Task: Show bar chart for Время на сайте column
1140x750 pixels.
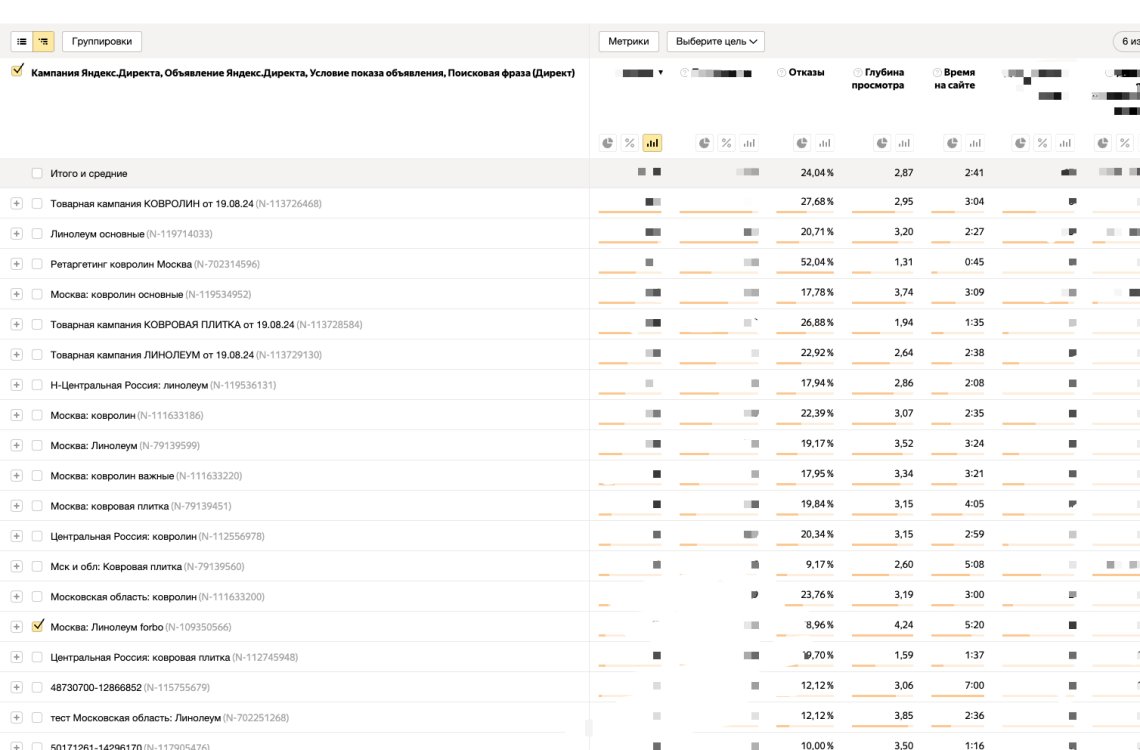Action: (x=975, y=143)
